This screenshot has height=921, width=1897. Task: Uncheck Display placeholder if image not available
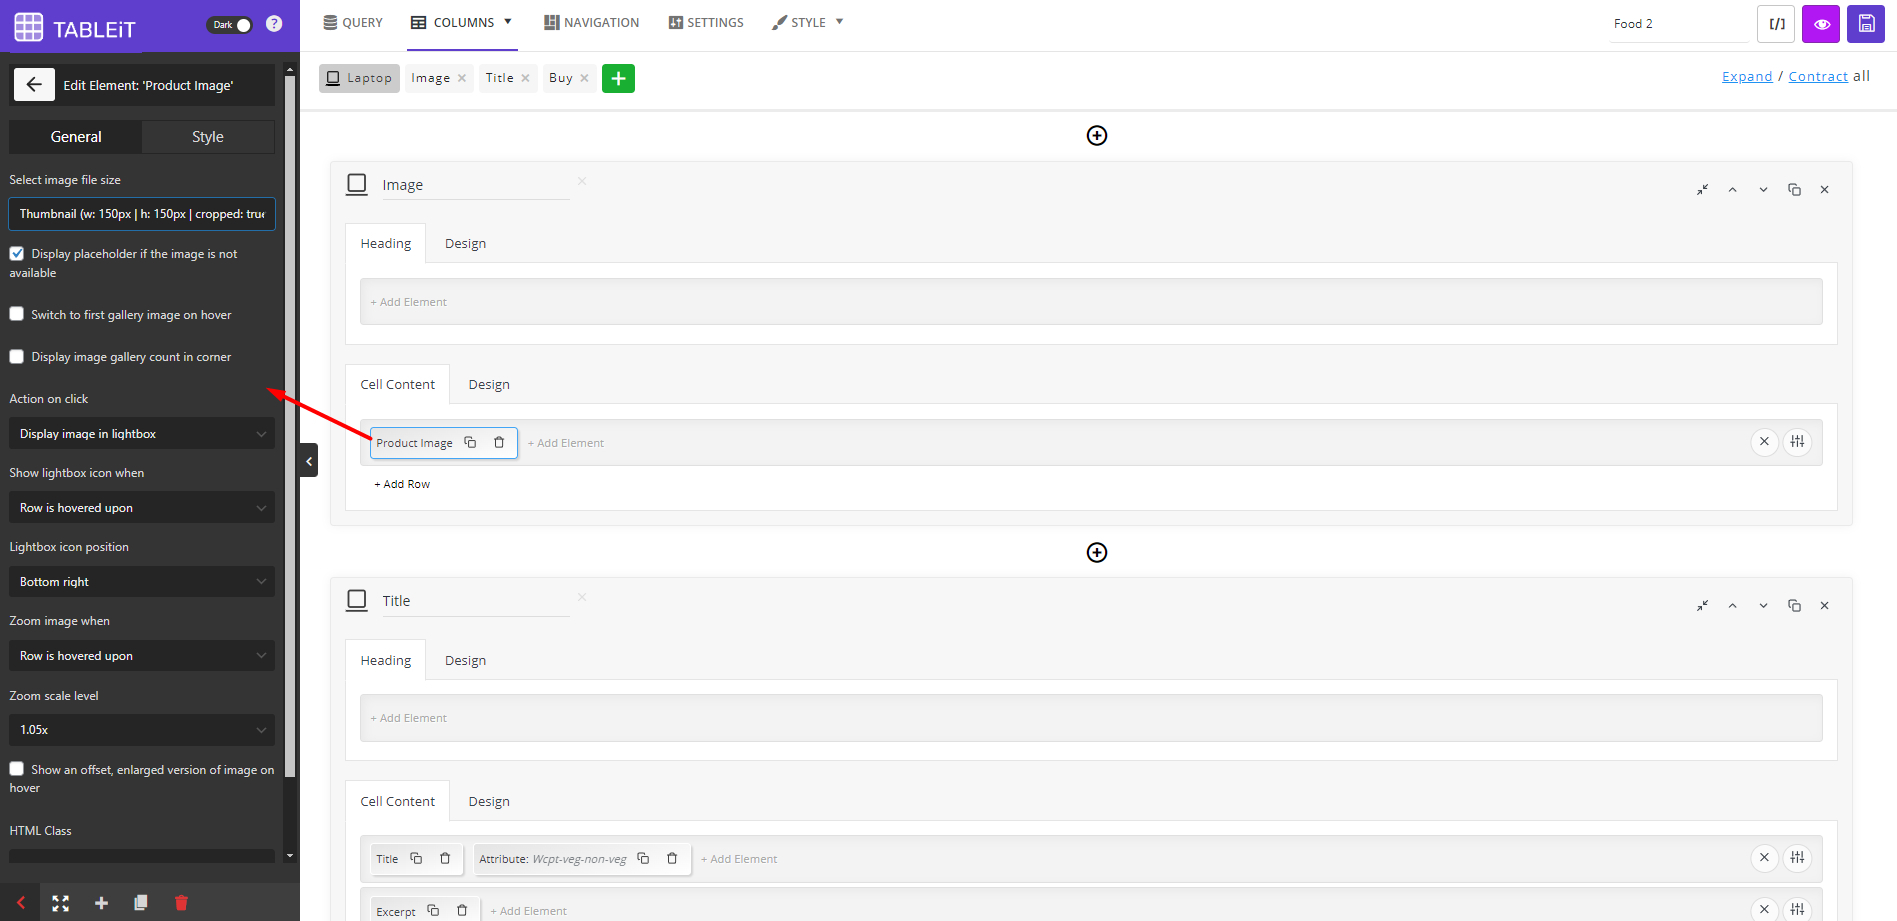[x=17, y=254]
